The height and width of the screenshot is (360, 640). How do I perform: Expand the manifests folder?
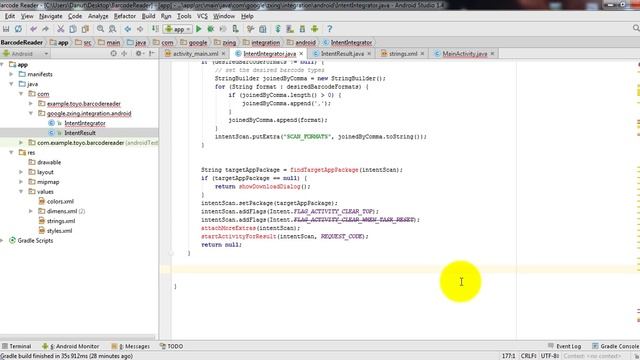pos(11,74)
